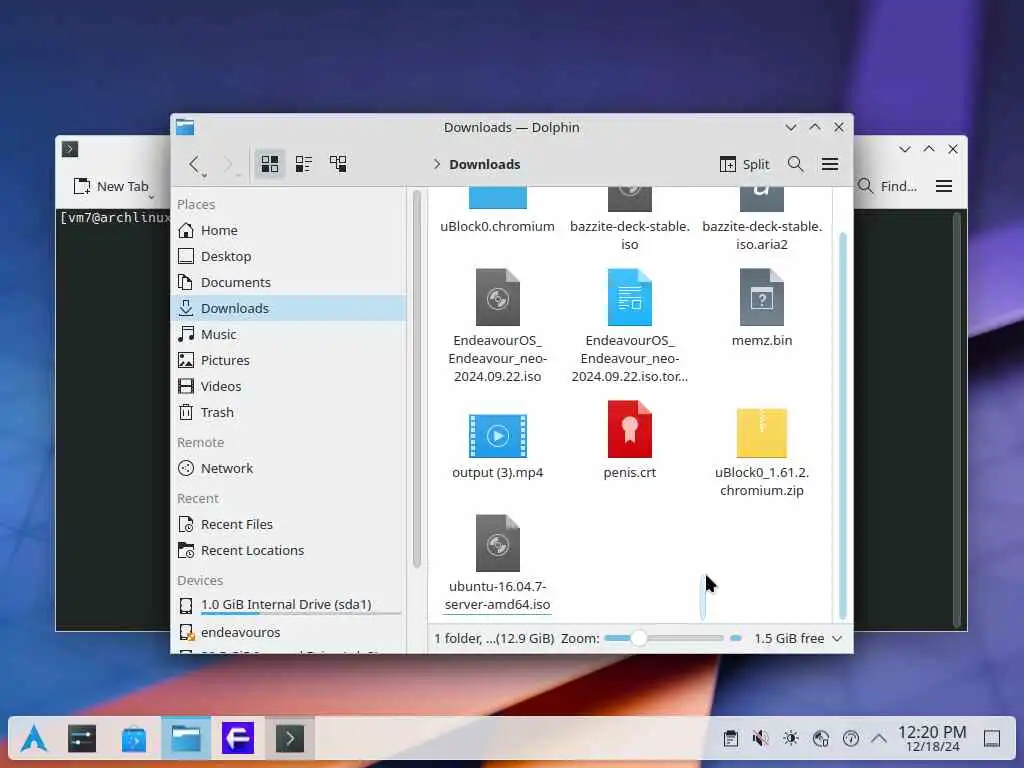Click the Dolphin window title bar icon
1024x768 pixels.
click(x=185, y=127)
